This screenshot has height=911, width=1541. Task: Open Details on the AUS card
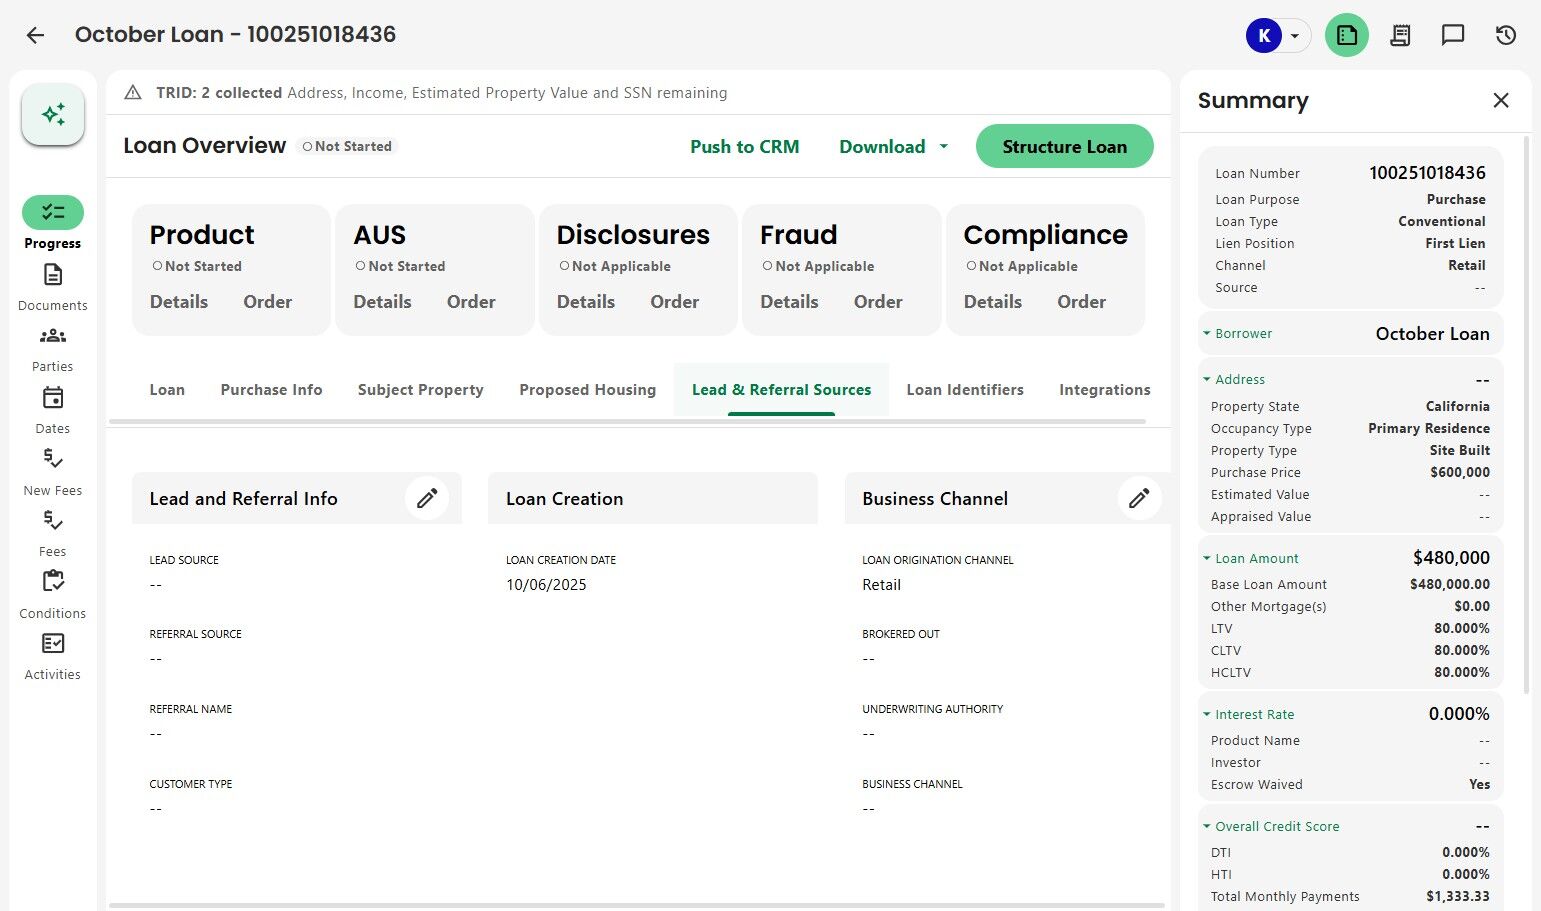point(382,302)
